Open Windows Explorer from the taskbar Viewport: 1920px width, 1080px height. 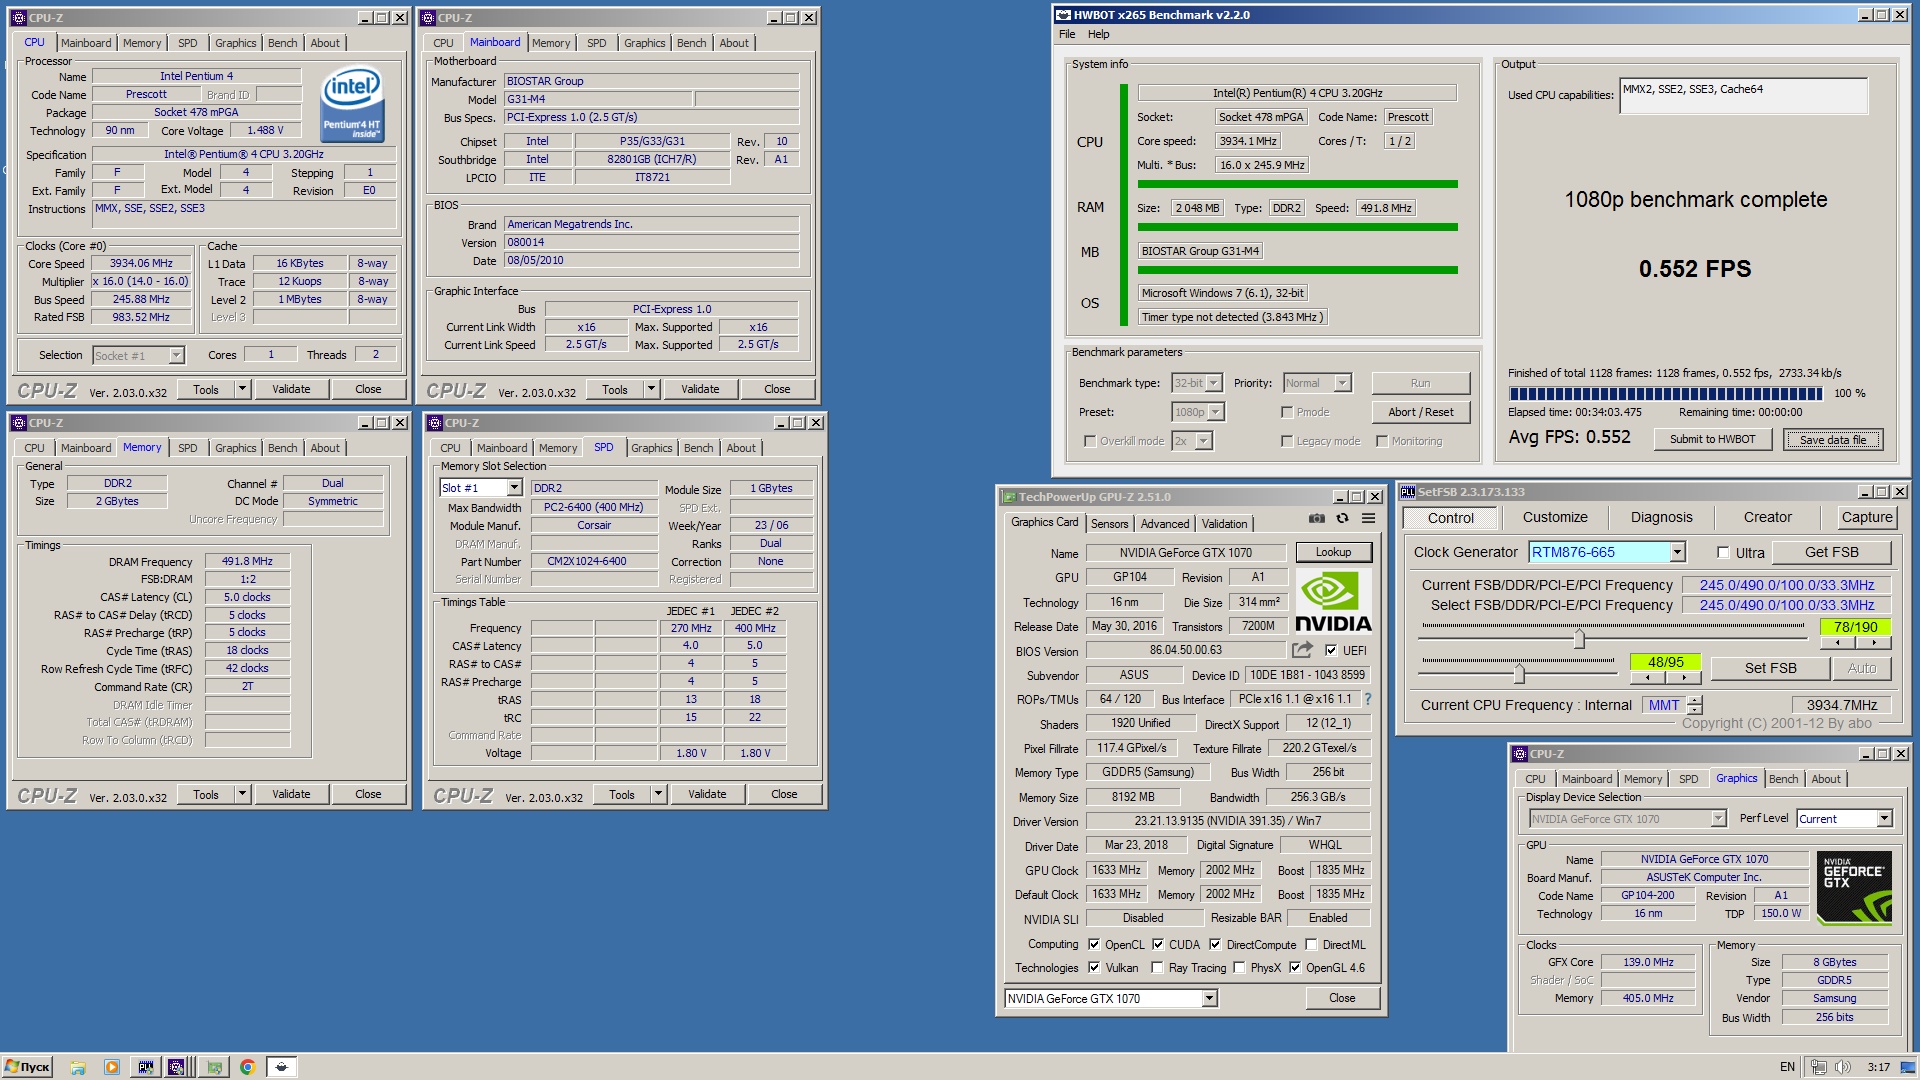pos(78,1067)
